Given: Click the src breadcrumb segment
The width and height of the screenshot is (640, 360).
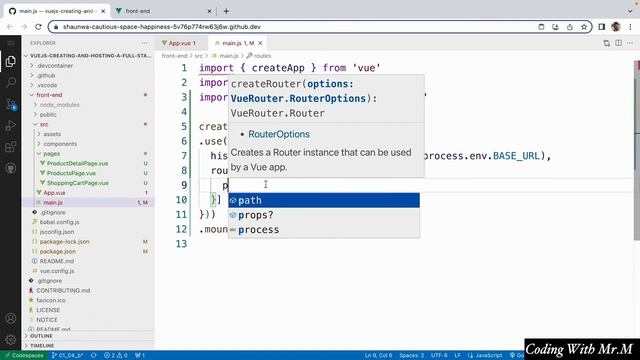Looking at the screenshot, I should [198, 56].
